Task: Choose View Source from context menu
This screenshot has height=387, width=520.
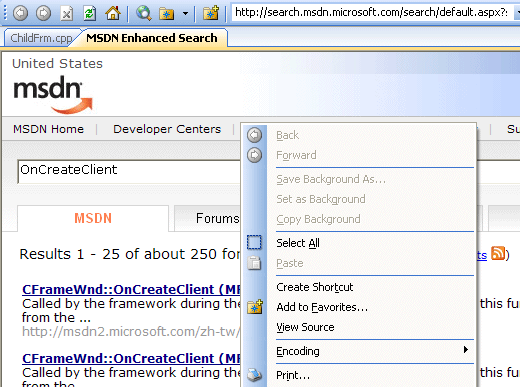Action: click(x=360, y=327)
